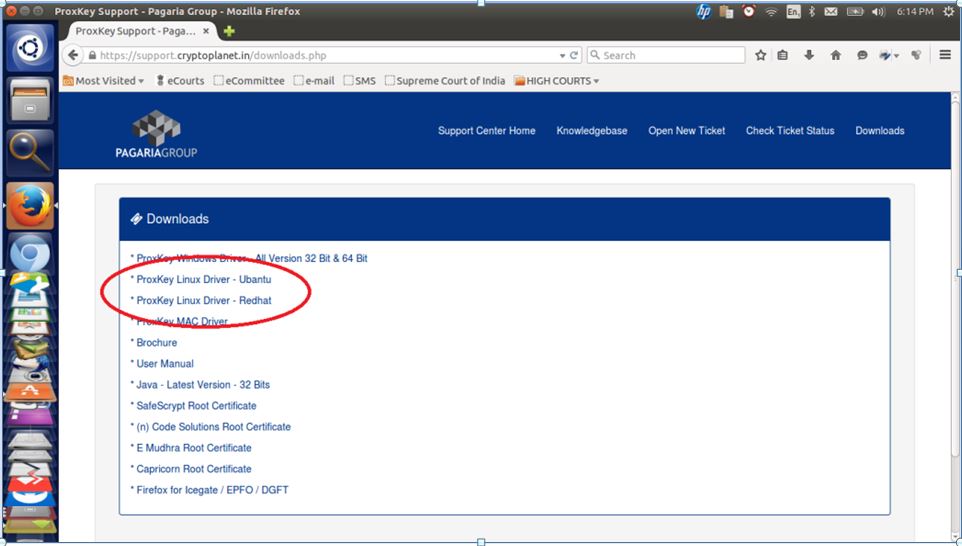
Task: Close the ProxKey Support tab
Action: tap(206, 31)
